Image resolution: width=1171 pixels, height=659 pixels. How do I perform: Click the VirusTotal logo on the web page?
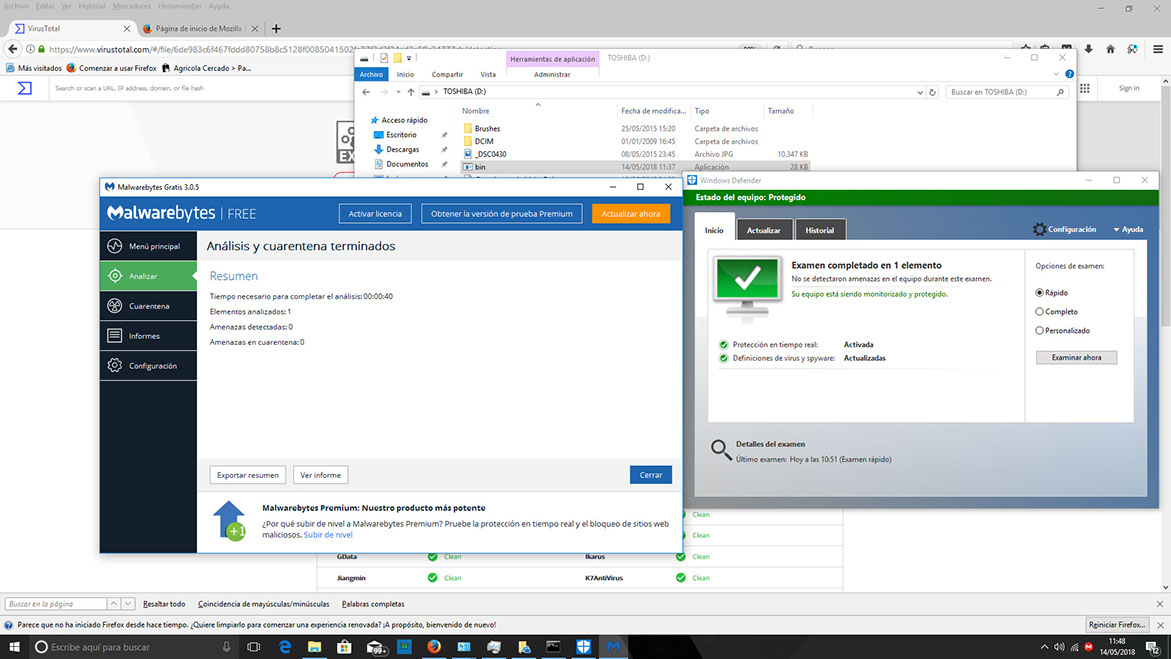tap(25, 88)
